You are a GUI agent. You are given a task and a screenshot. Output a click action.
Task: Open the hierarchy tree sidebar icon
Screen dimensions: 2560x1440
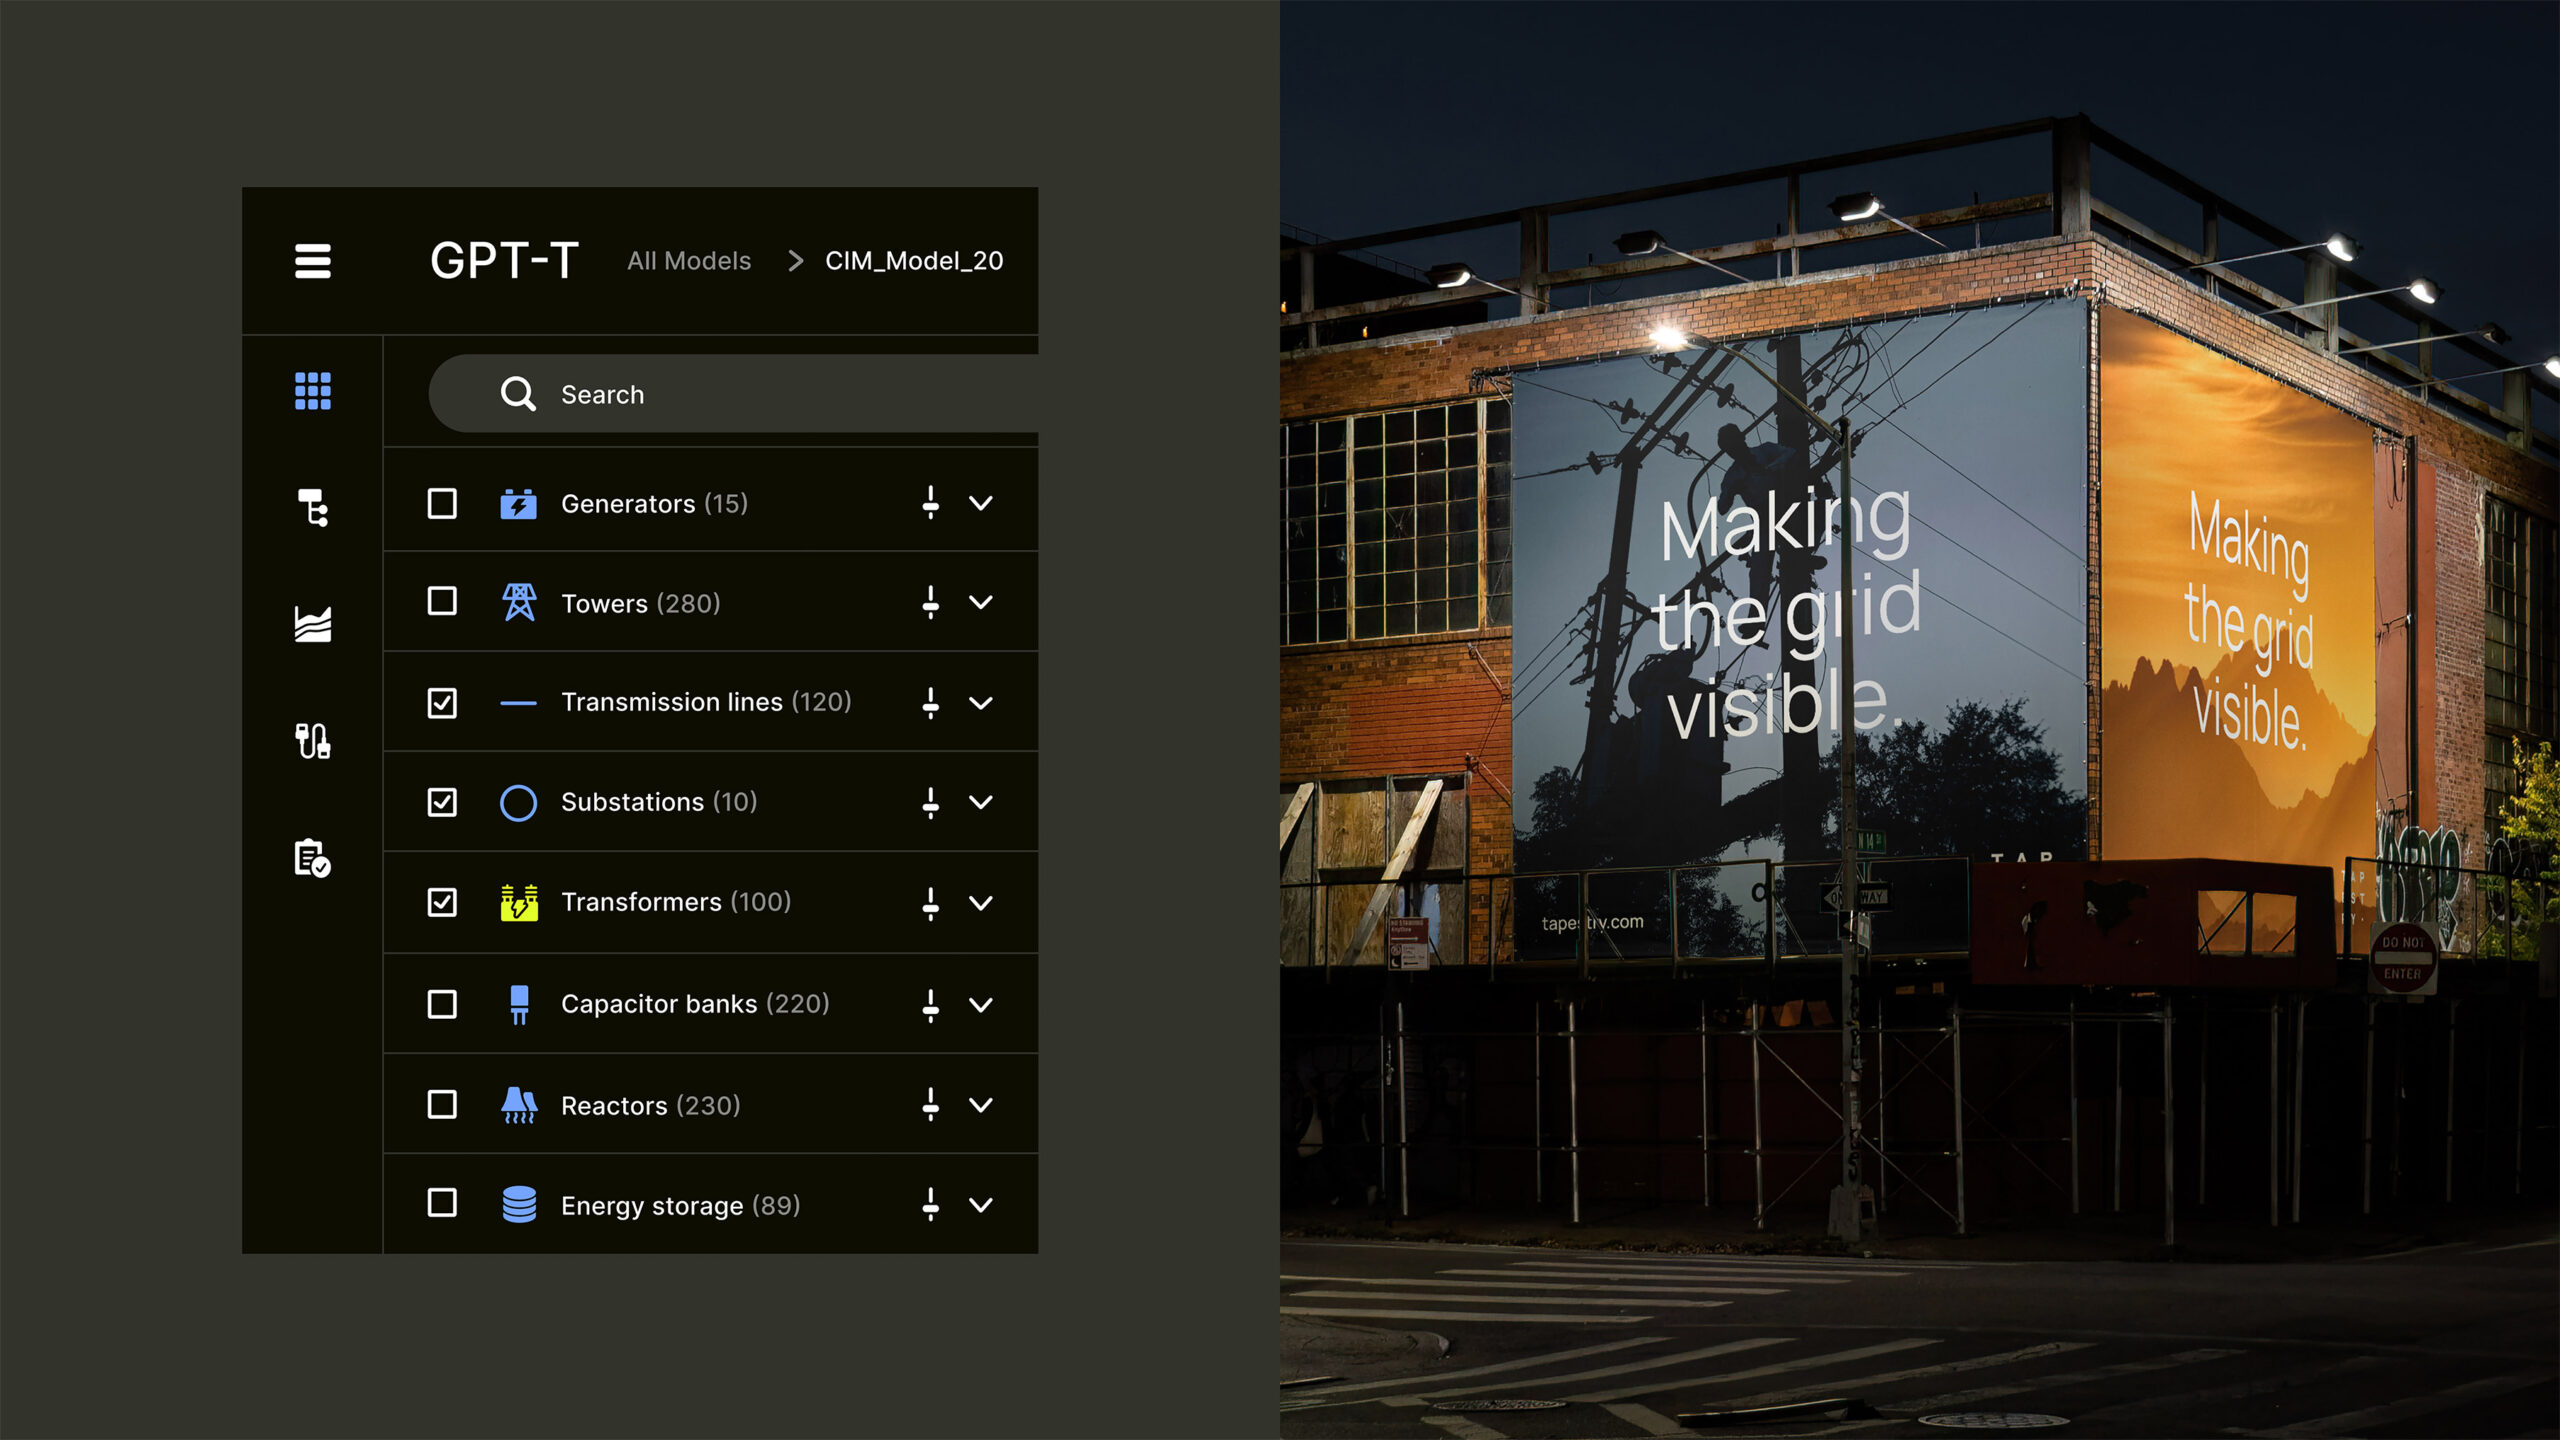point(312,508)
